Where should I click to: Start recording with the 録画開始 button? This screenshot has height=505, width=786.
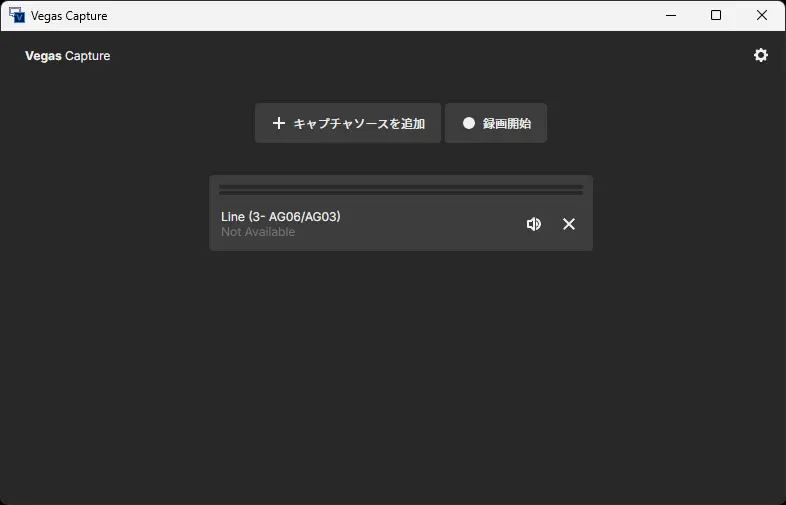[496, 123]
